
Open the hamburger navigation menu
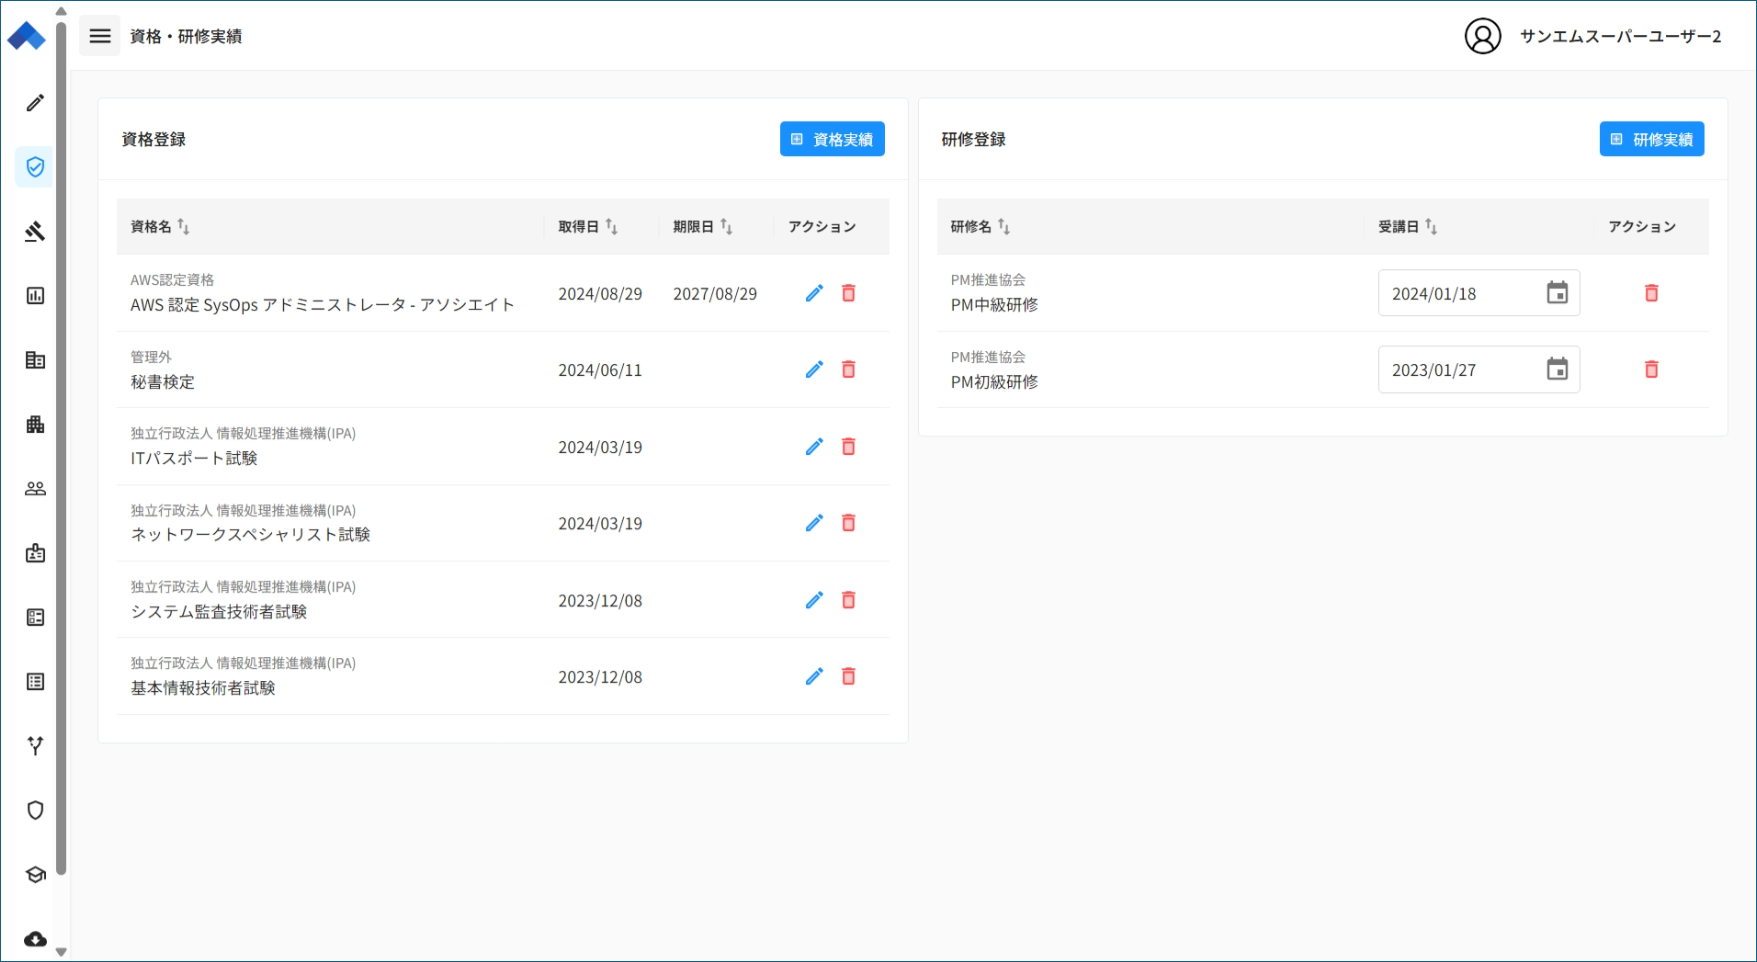[x=100, y=36]
